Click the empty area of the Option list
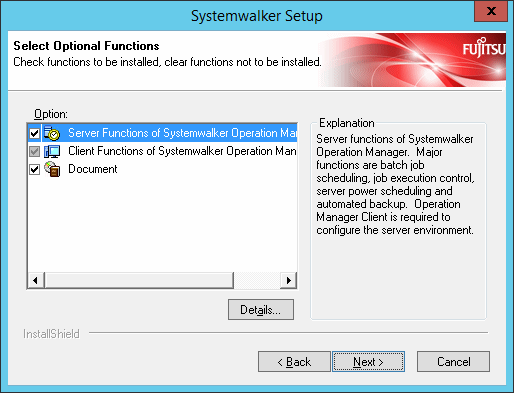This screenshot has height=393, width=514. [x=162, y=225]
